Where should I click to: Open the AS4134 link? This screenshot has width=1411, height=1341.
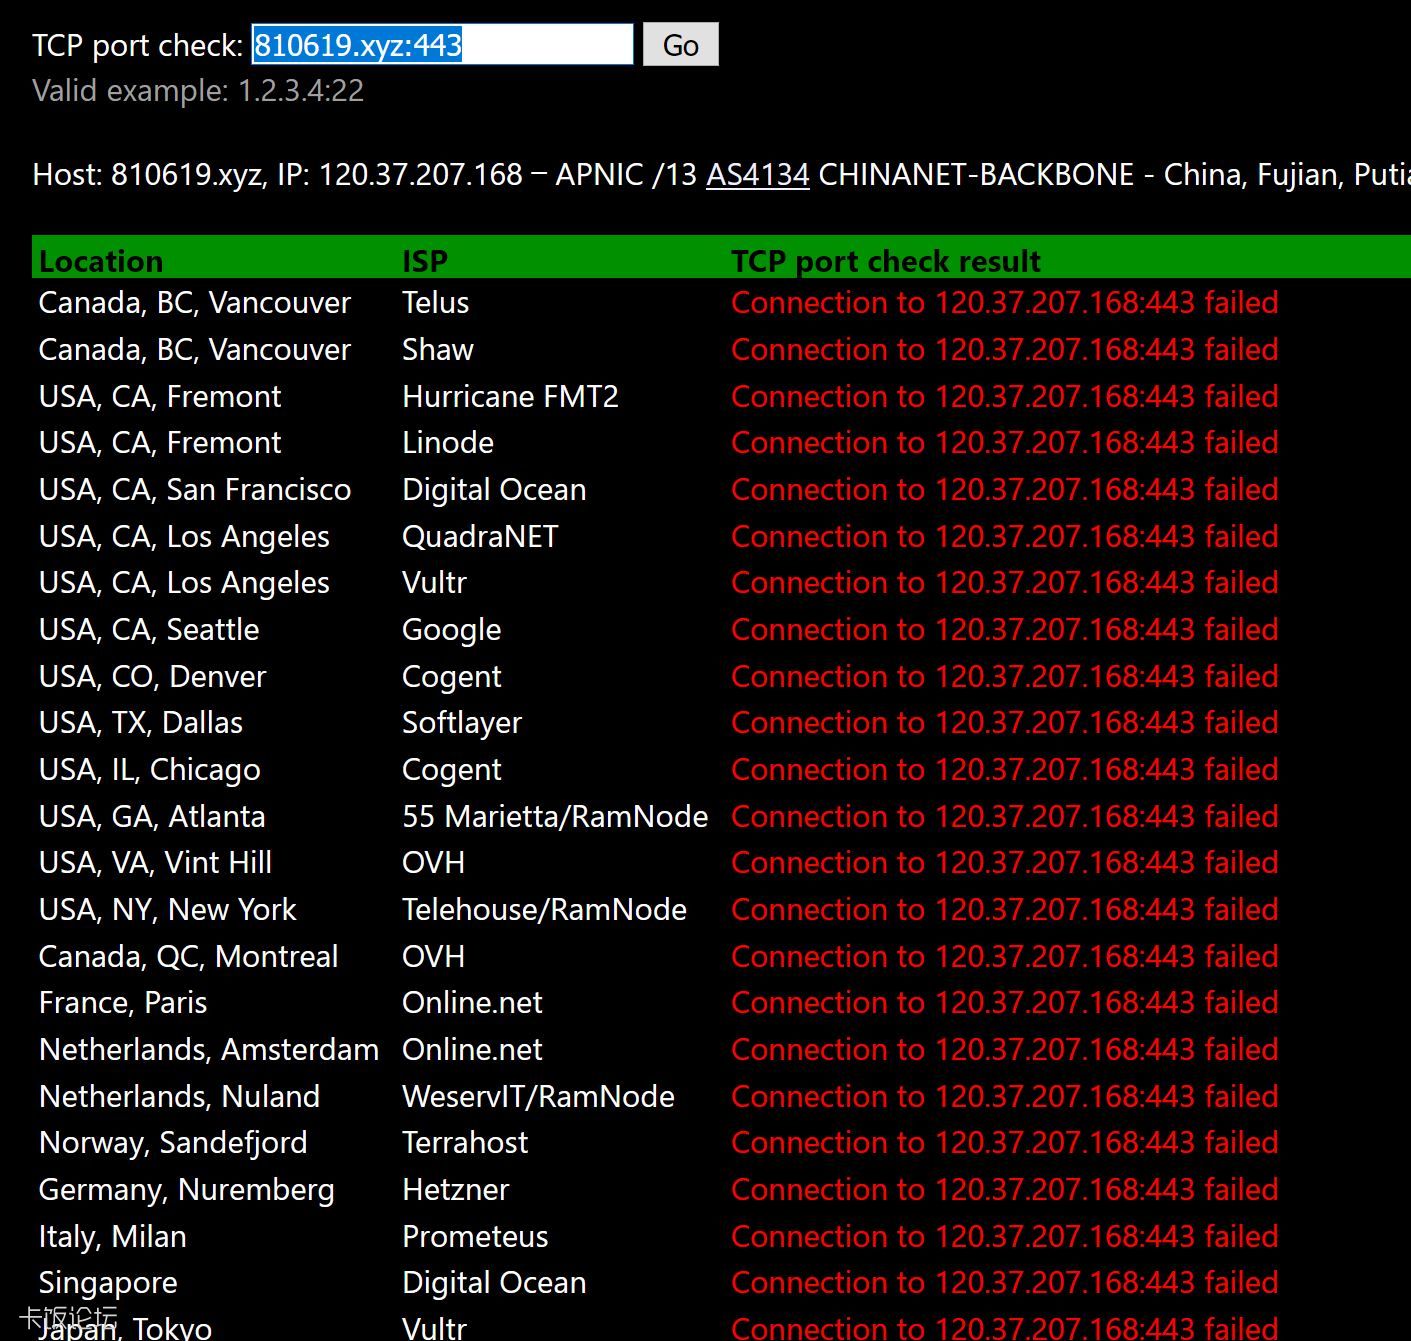[x=757, y=175]
